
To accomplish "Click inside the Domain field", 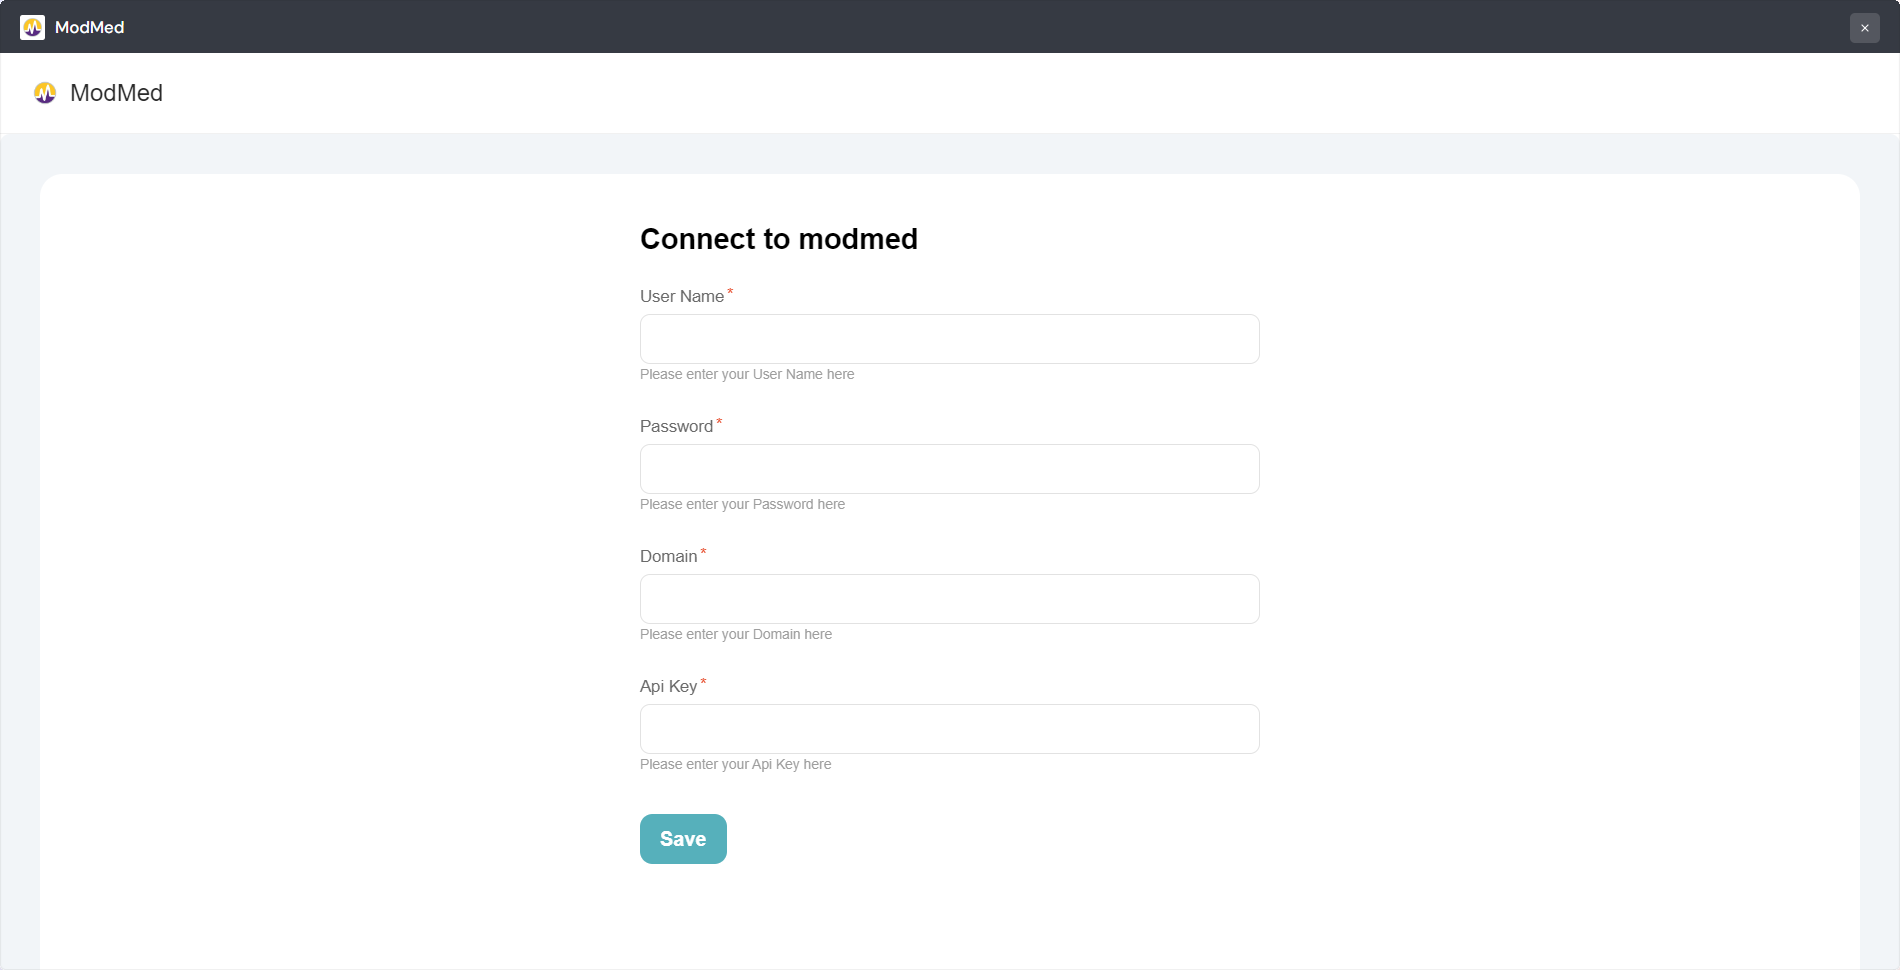I will click(x=949, y=598).
